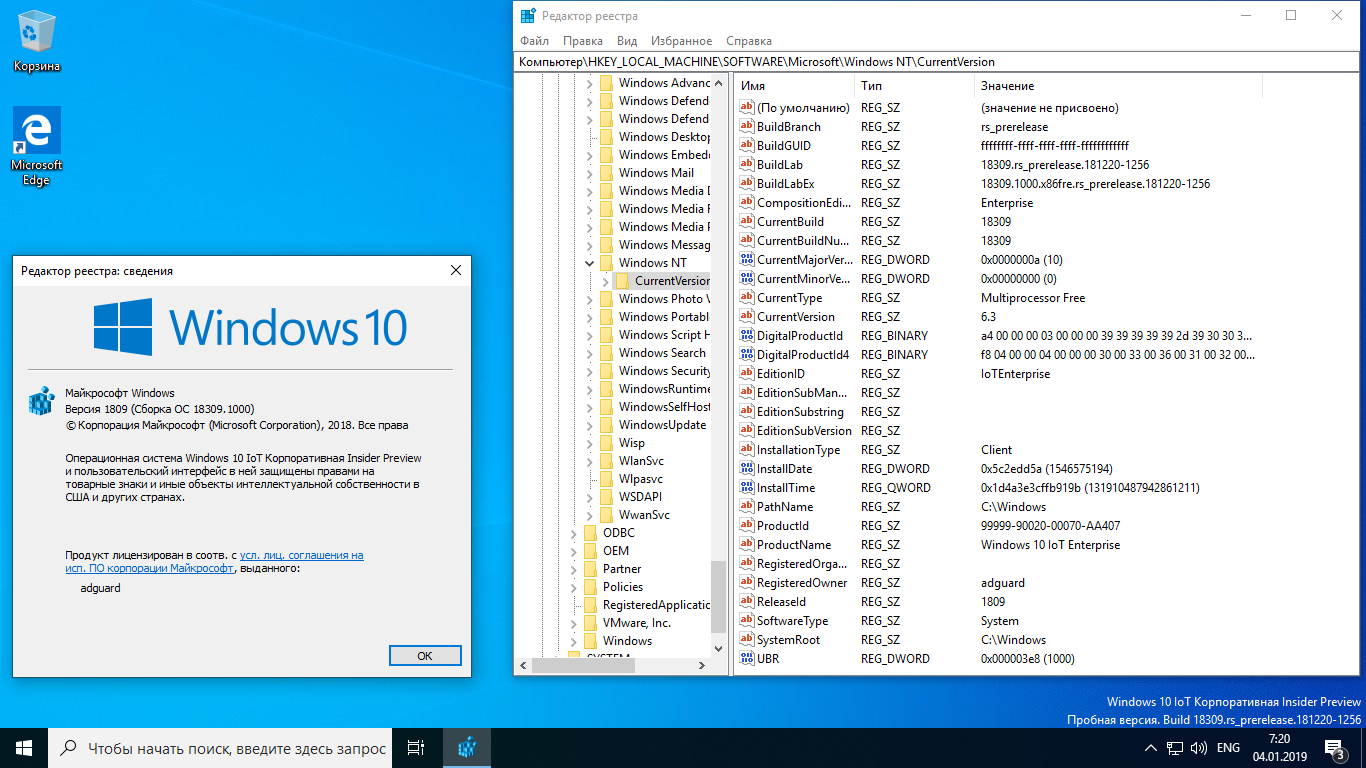Screen dimensions: 1366x768
Task: Expand the CurrentVersion tree node
Action: pyautogui.click(x=605, y=281)
